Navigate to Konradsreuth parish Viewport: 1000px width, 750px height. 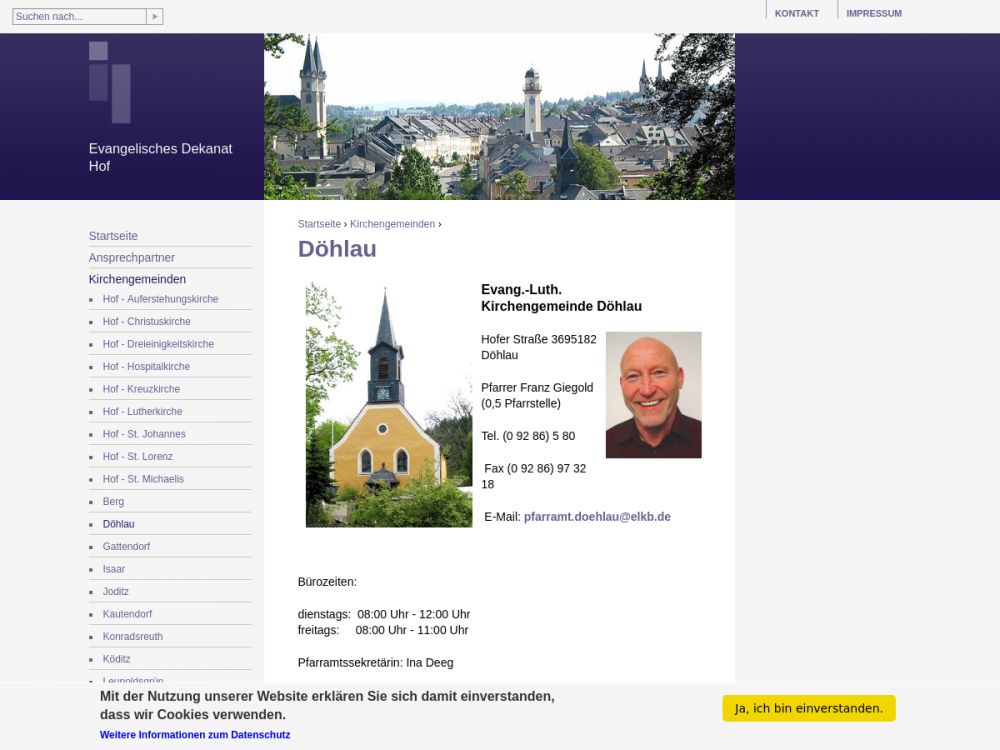click(x=132, y=637)
